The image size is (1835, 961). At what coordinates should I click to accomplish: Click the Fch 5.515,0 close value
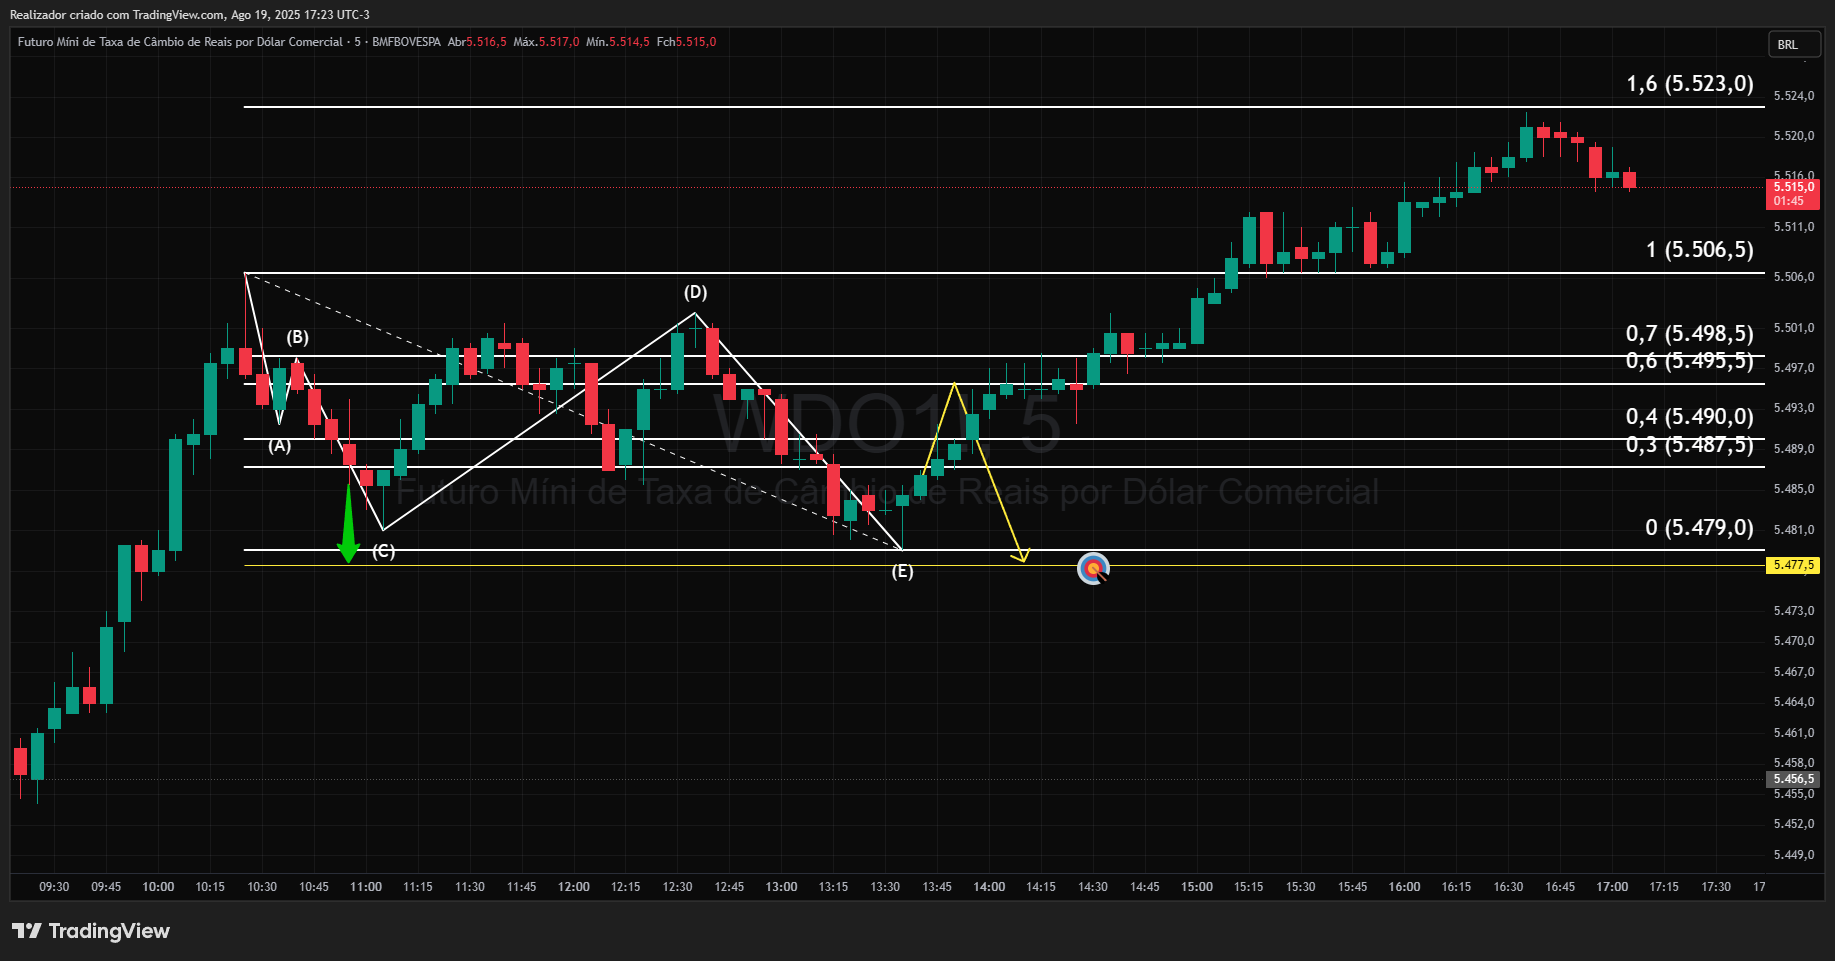(x=686, y=42)
